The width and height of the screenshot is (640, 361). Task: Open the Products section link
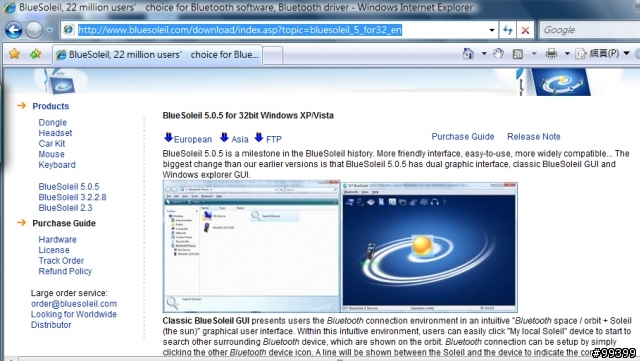click(51, 106)
